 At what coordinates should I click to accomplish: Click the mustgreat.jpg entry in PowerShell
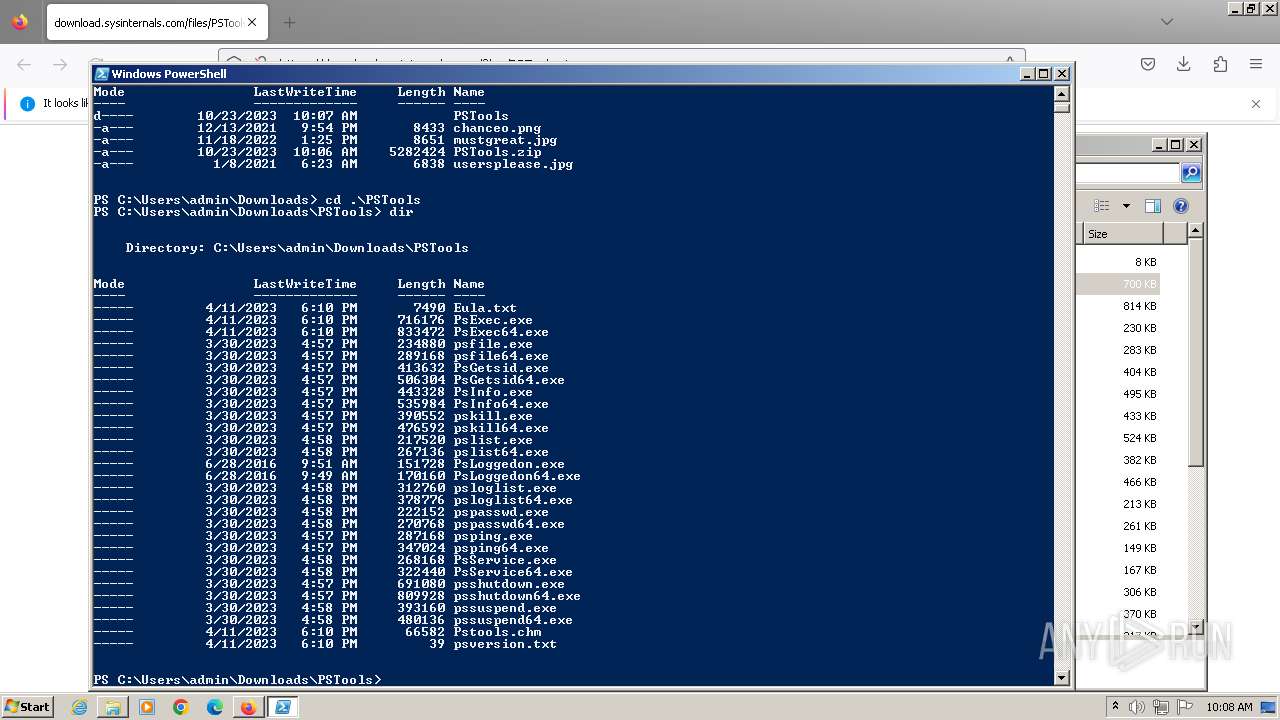(x=505, y=140)
